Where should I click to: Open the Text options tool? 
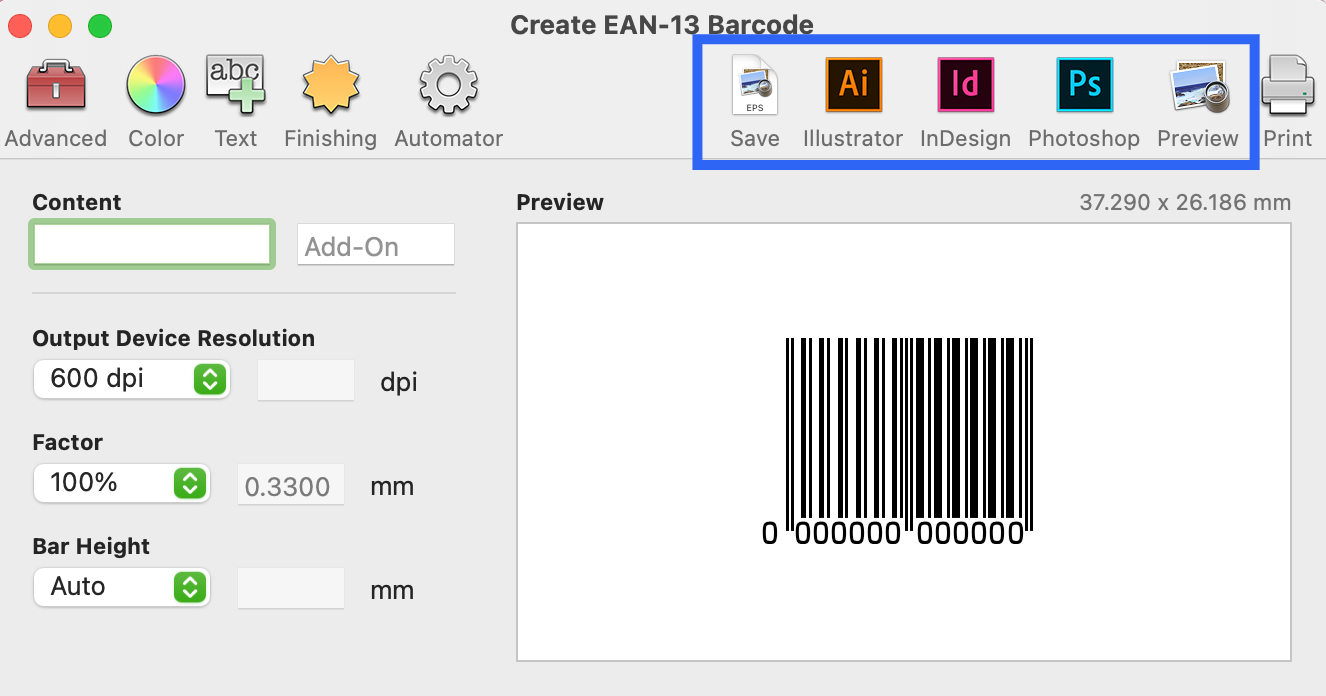pyautogui.click(x=236, y=103)
